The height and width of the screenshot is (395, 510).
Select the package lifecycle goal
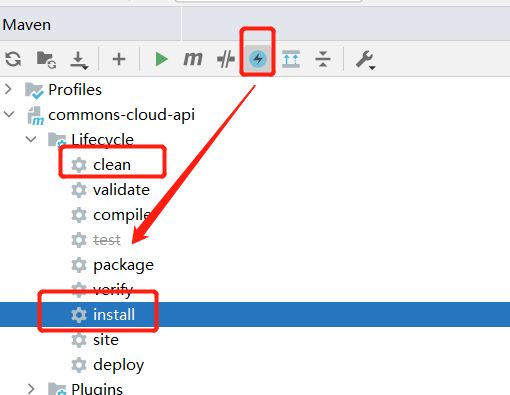pos(123,265)
